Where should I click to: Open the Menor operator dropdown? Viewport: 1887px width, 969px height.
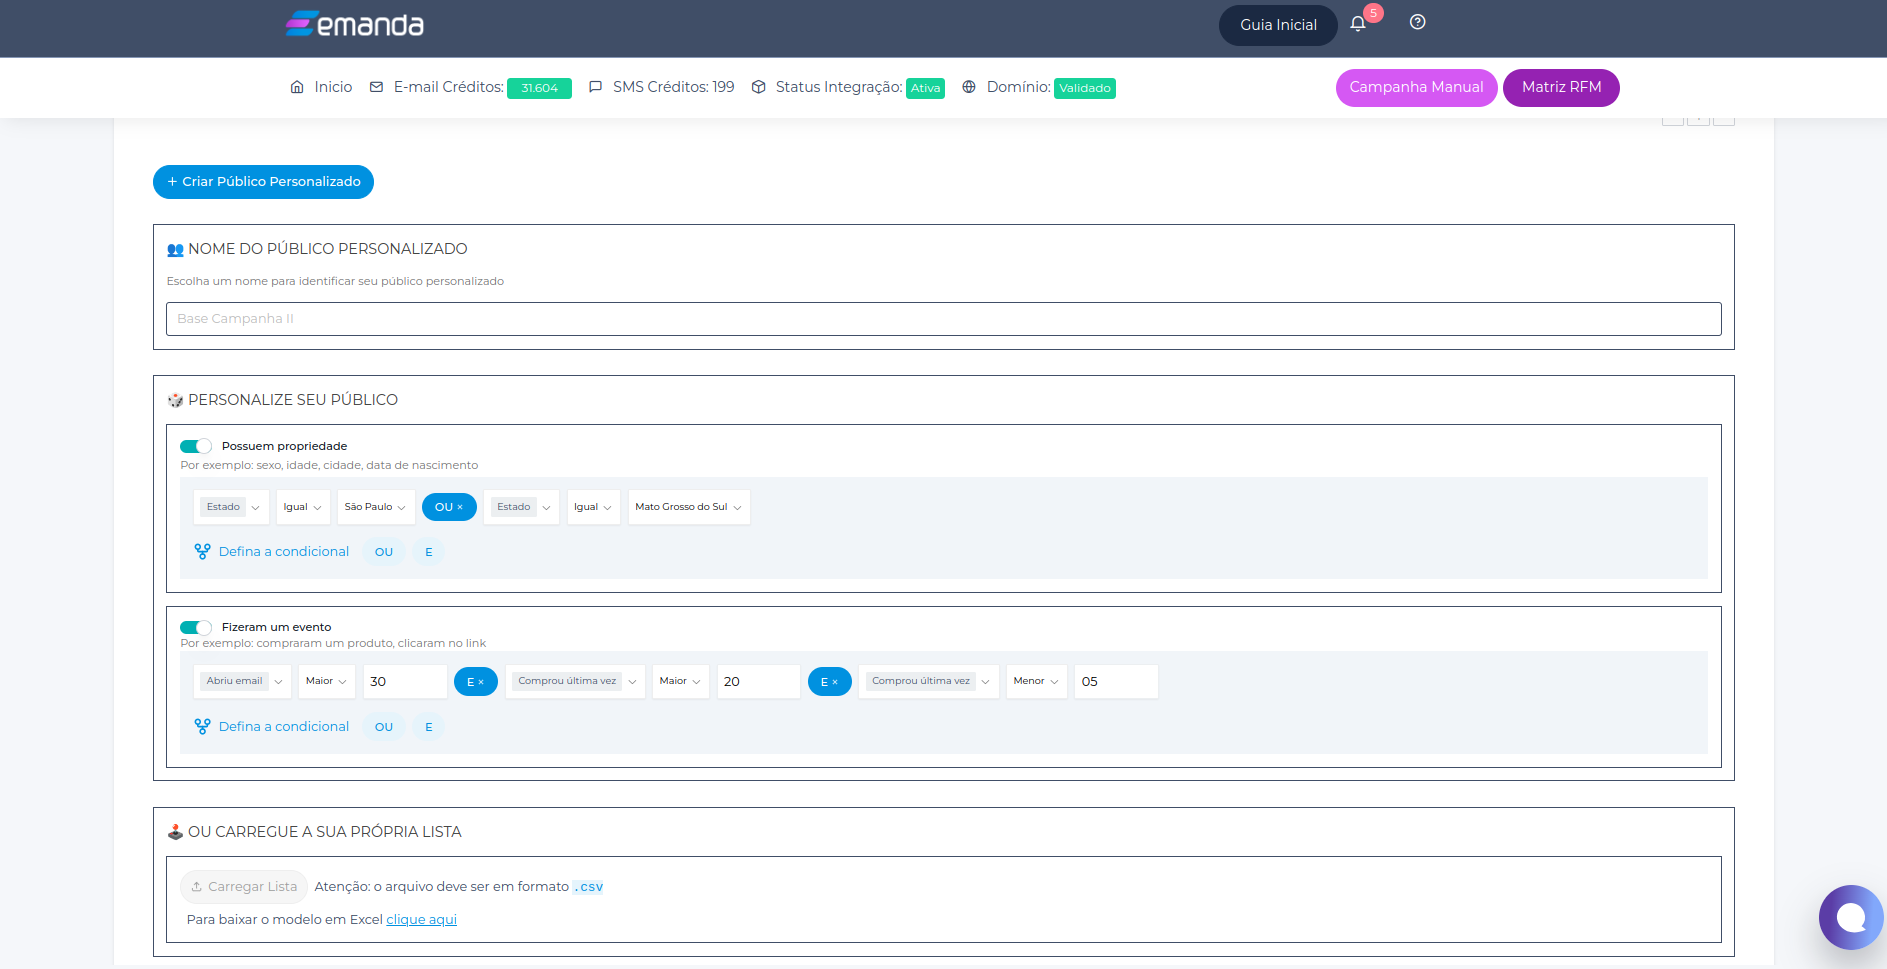tap(1036, 682)
